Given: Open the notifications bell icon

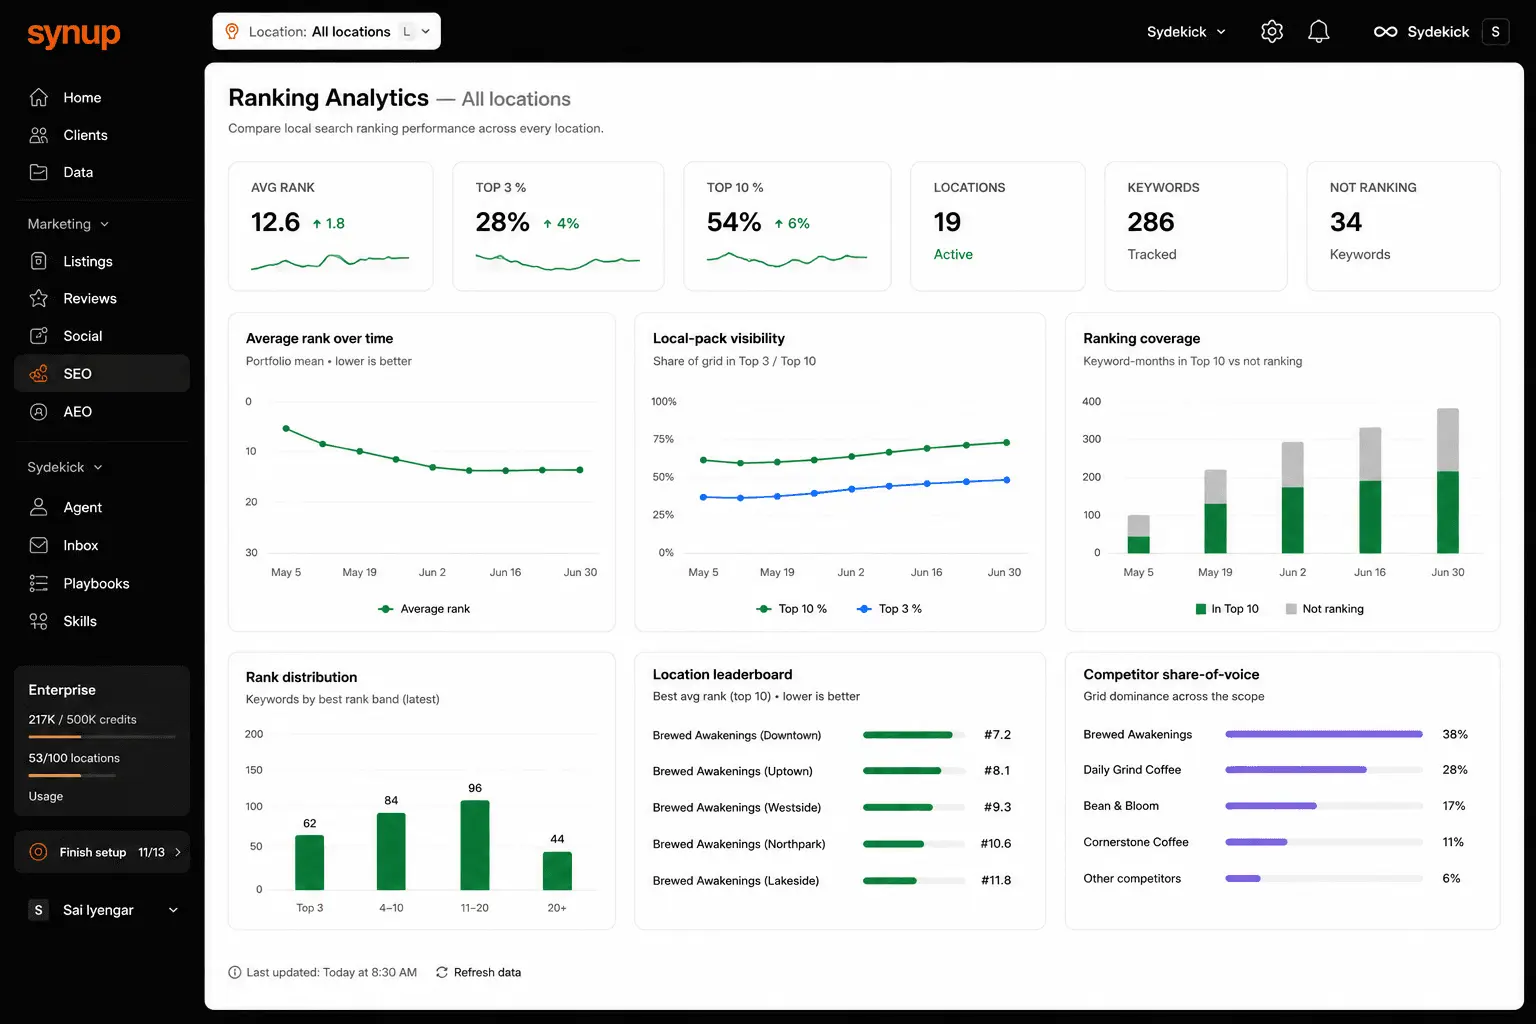Looking at the screenshot, I should pos(1319,31).
